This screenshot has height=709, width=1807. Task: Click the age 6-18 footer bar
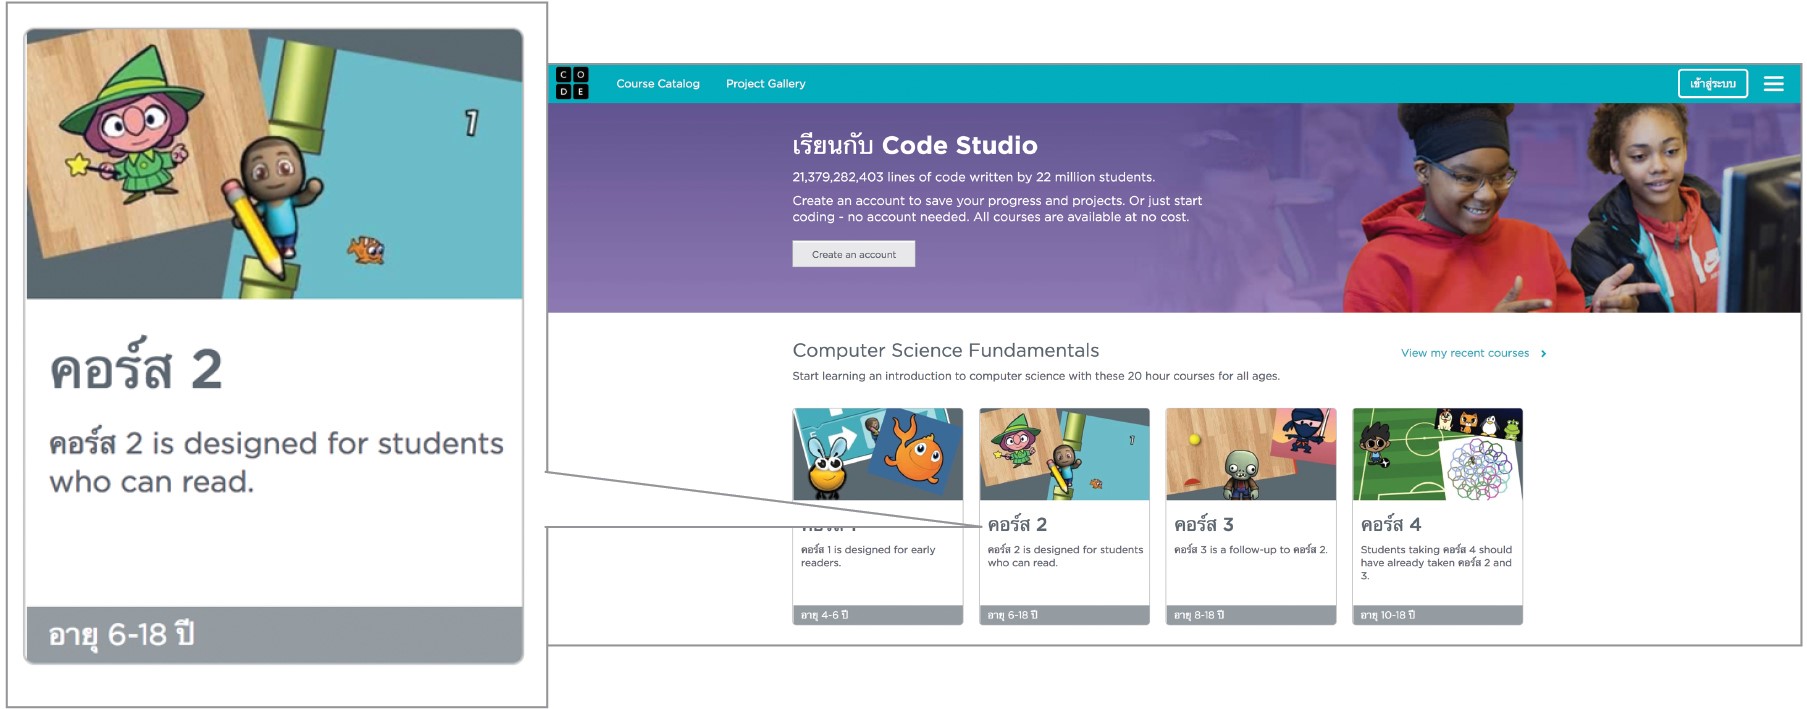(1064, 615)
